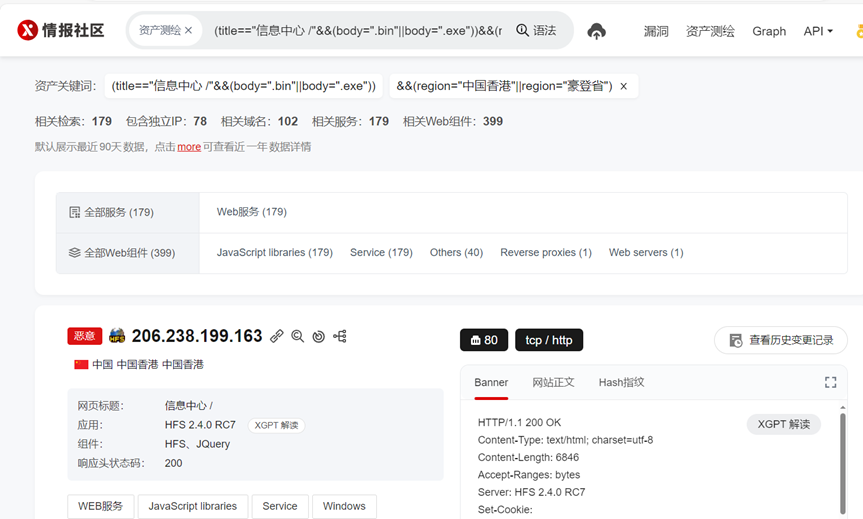Open the 语法 syntax help
This screenshot has width=863, height=519.
coord(536,31)
